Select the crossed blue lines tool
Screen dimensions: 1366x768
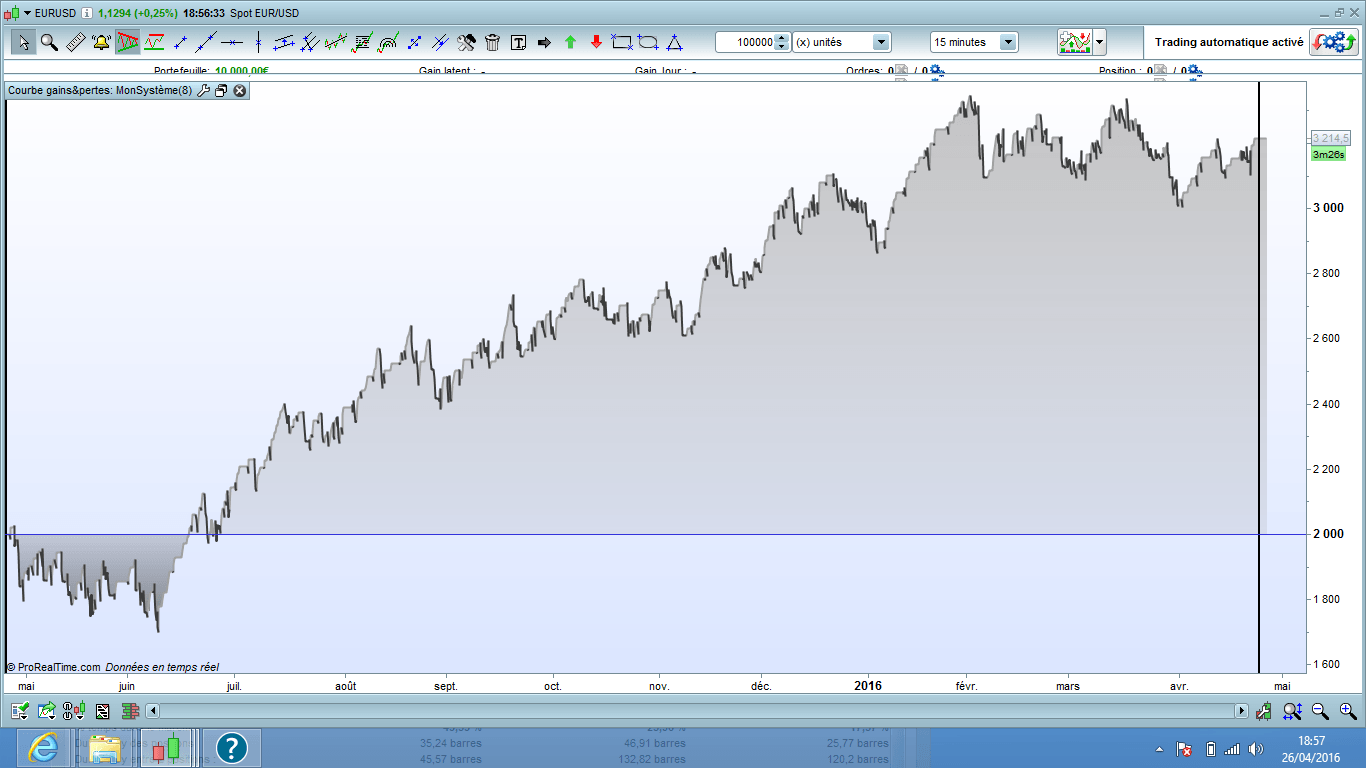coord(440,42)
